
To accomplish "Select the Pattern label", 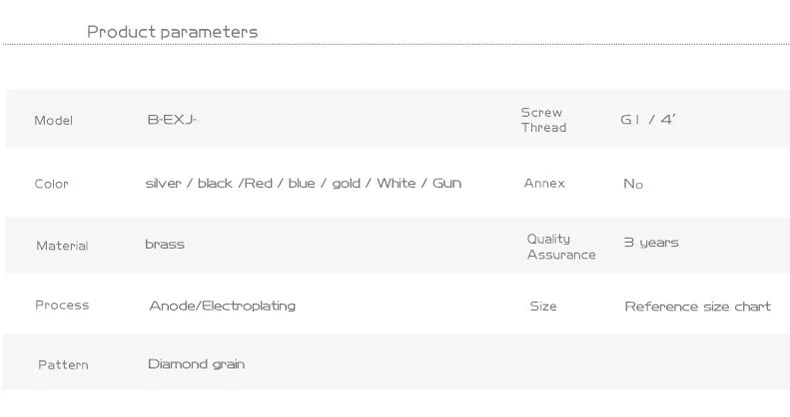I will point(63,365).
